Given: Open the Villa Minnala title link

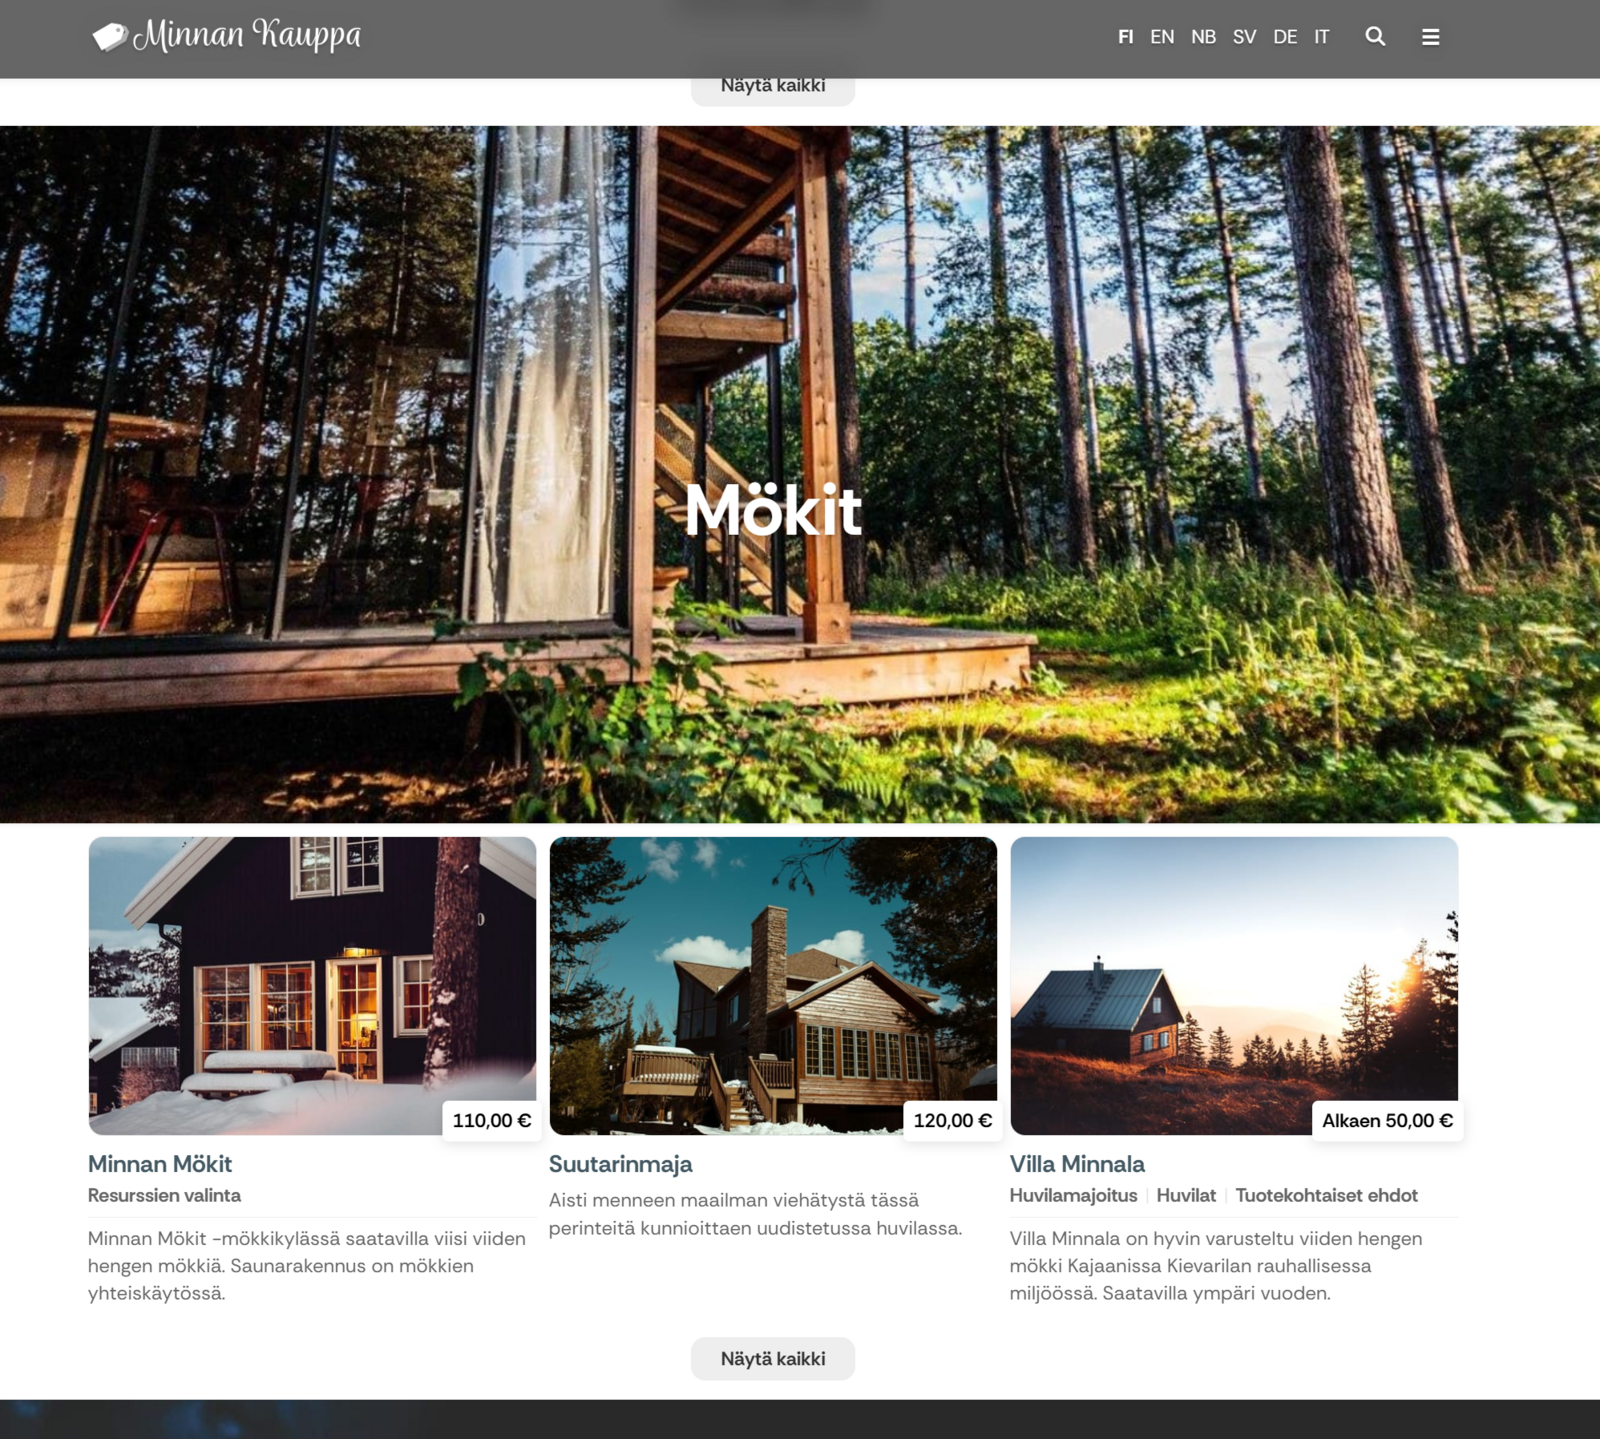Looking at the screenshot, I should click(1077, 1164).
